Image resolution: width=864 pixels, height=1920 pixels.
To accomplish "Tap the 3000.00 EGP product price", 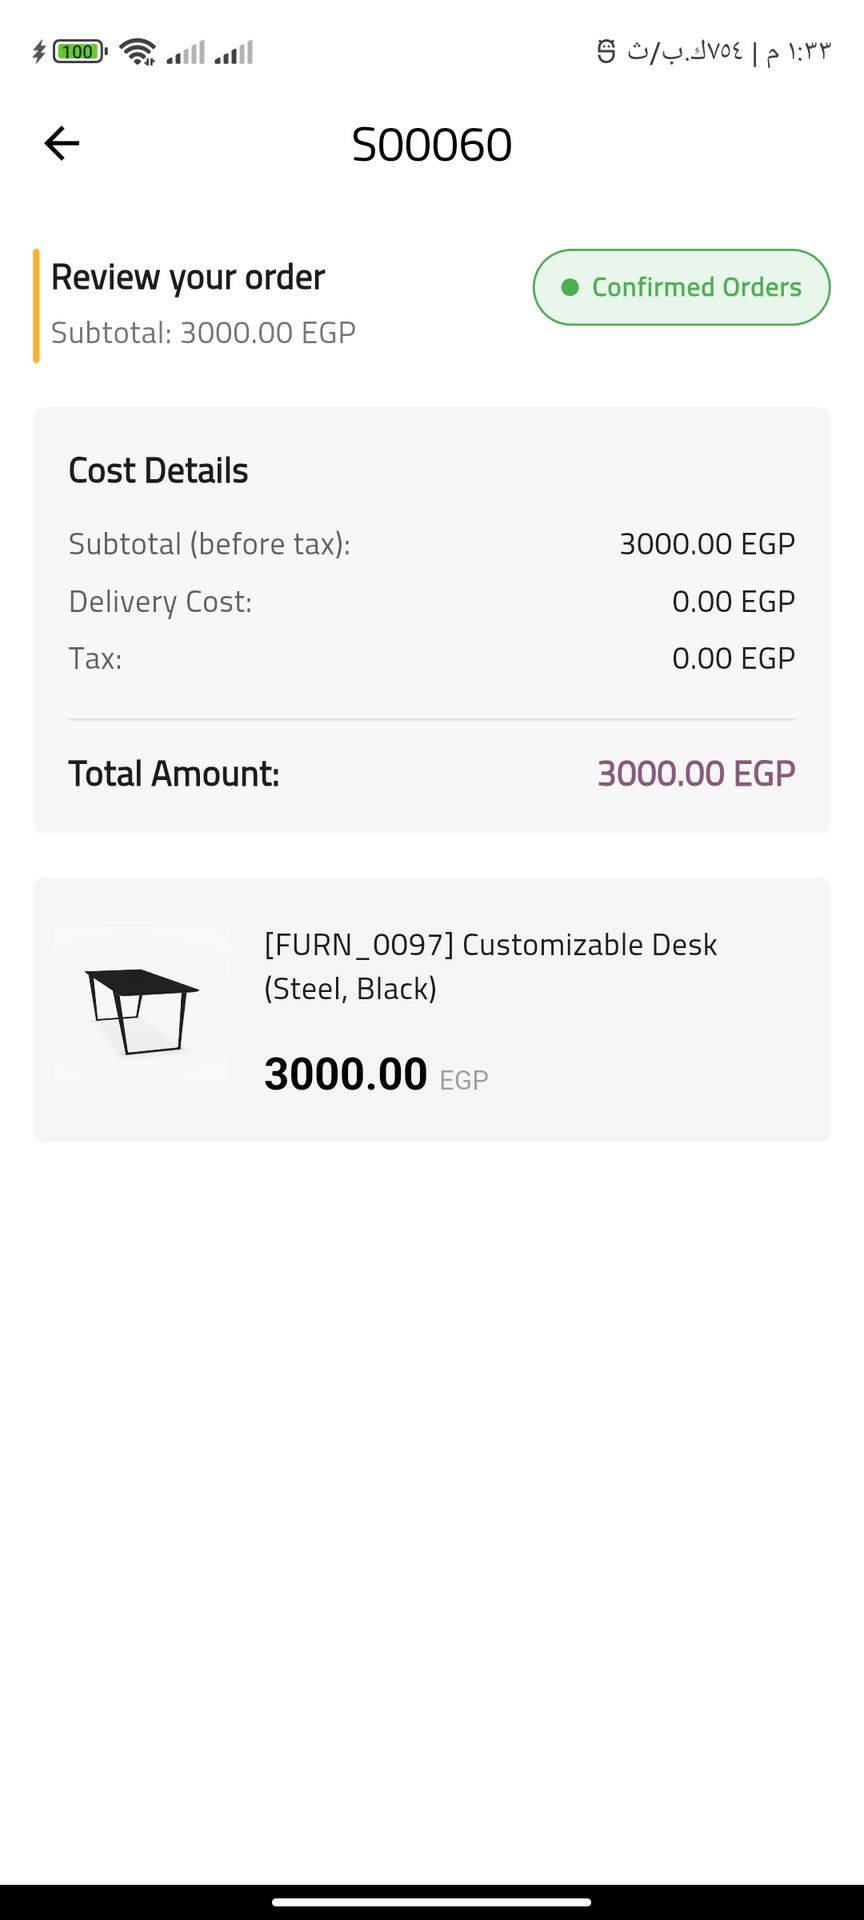I will [376, 1075].
